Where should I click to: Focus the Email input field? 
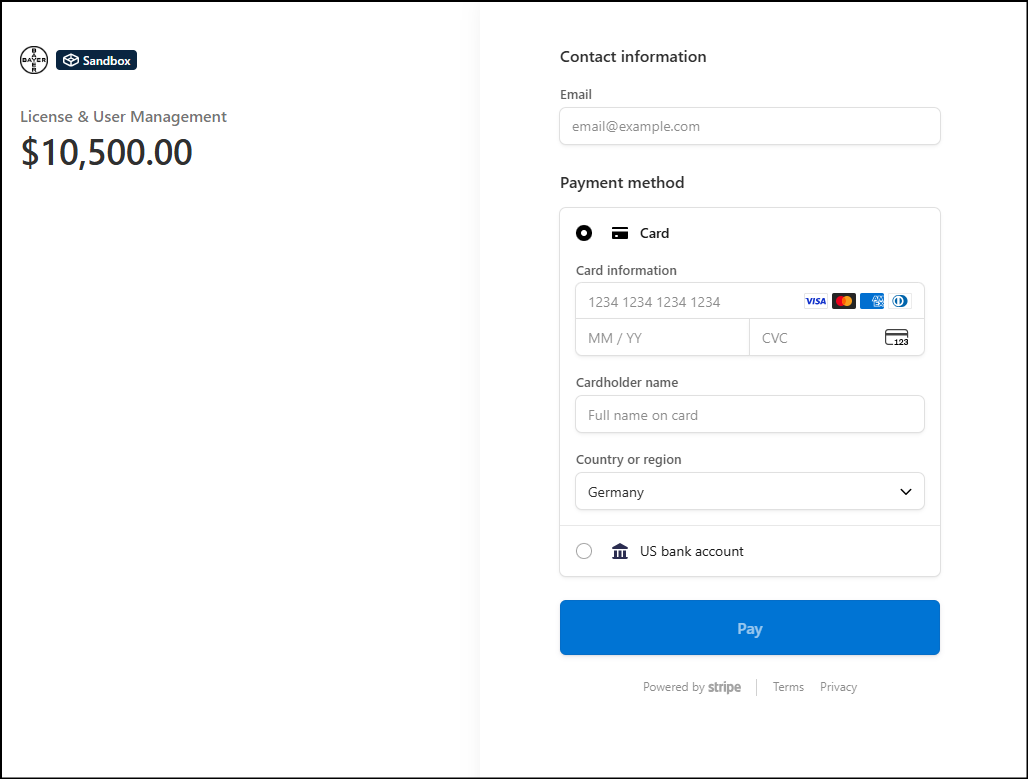point(749,127)
